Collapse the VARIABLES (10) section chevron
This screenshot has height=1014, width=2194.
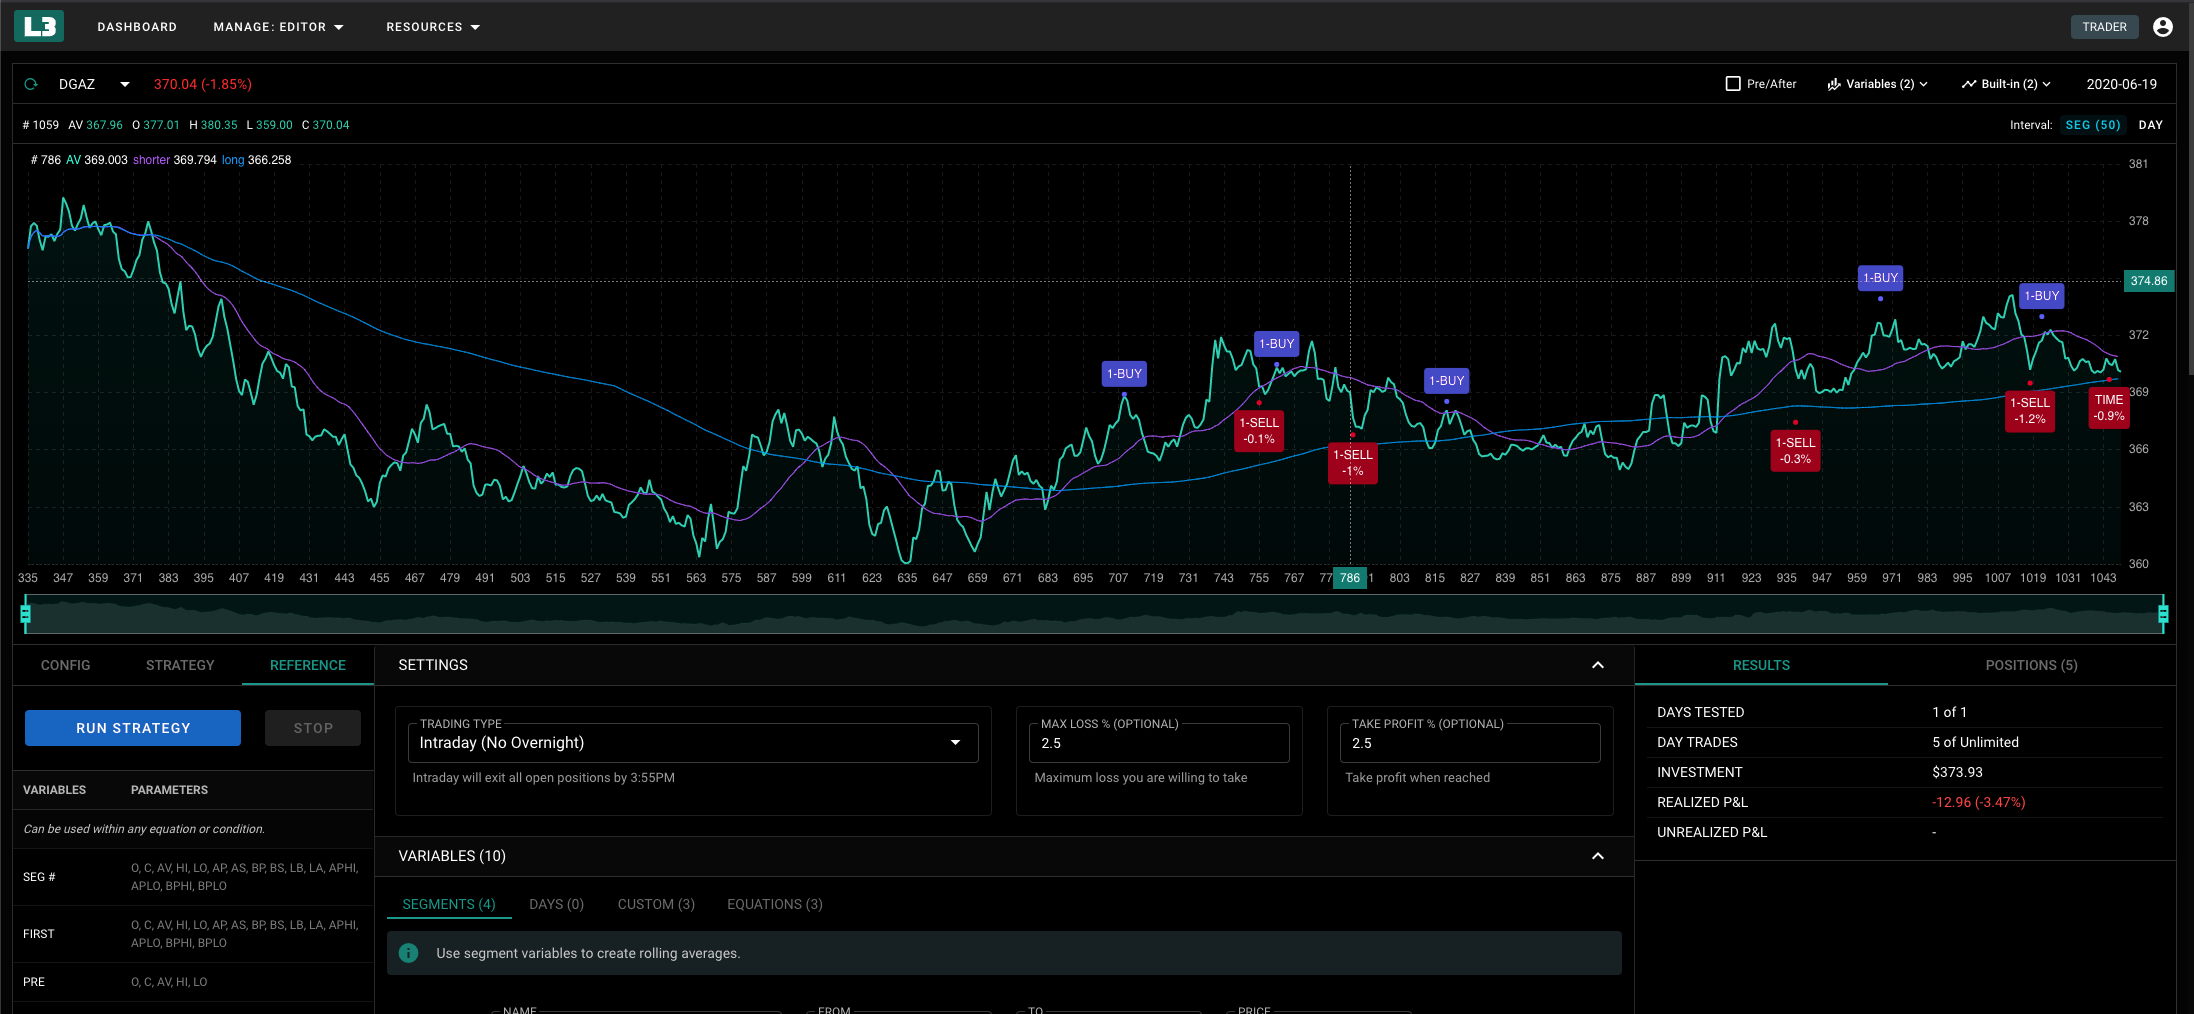click(1597, 856)
